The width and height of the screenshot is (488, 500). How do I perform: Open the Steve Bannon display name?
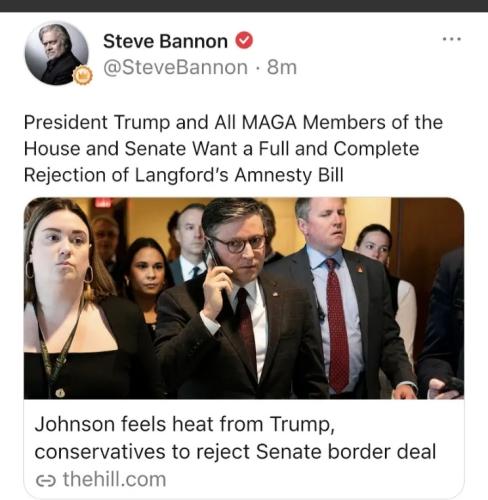(x=165, y=41)
